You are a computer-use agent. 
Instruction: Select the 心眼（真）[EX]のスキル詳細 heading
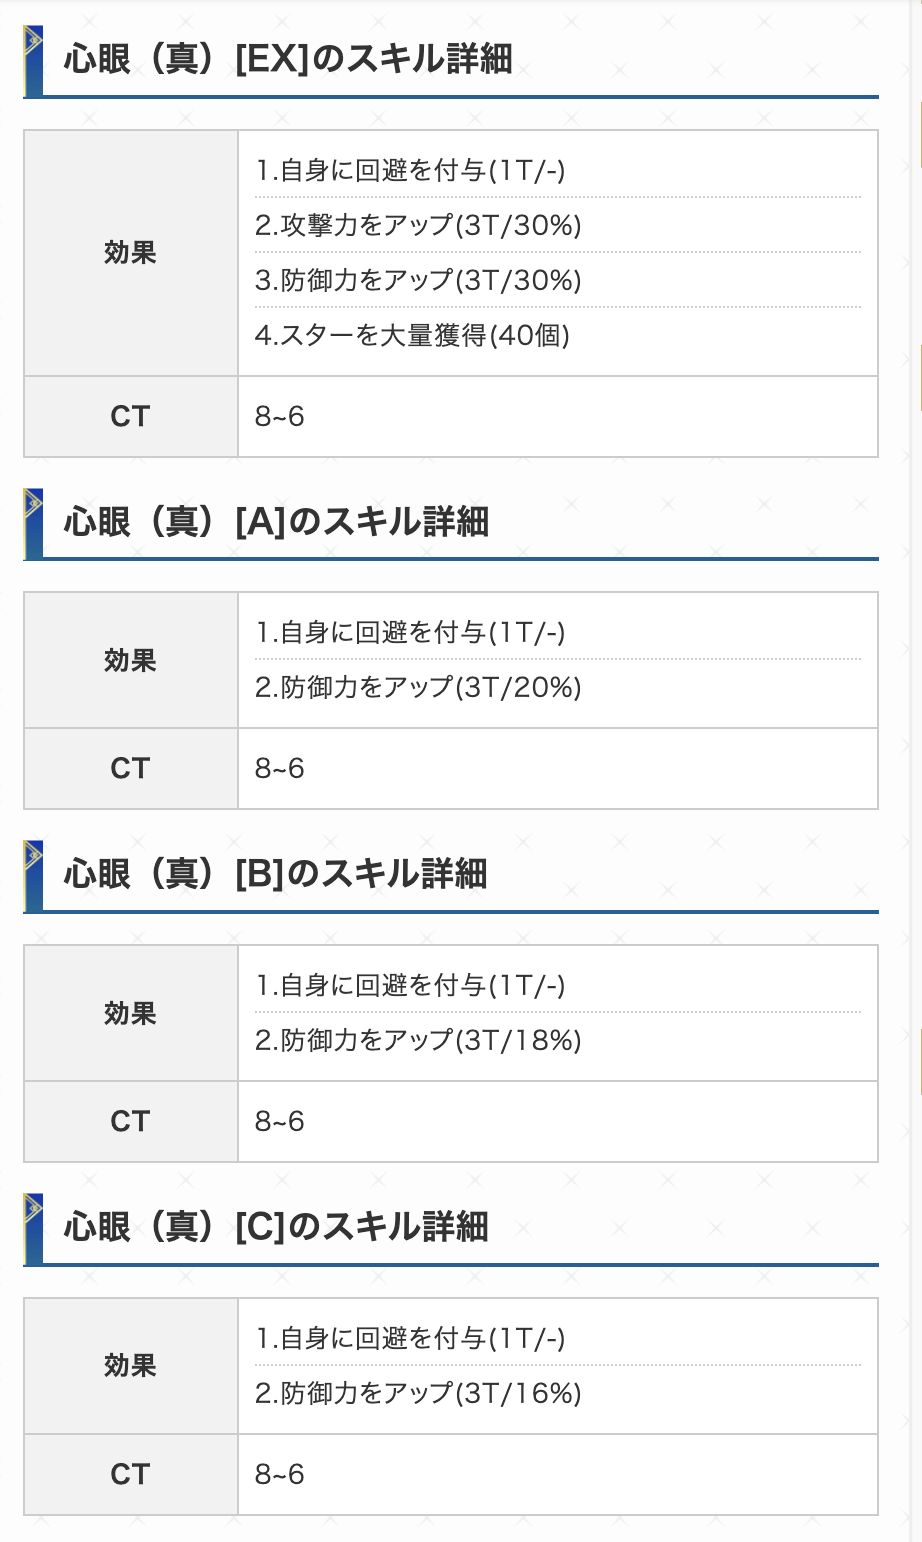[288, 60]
